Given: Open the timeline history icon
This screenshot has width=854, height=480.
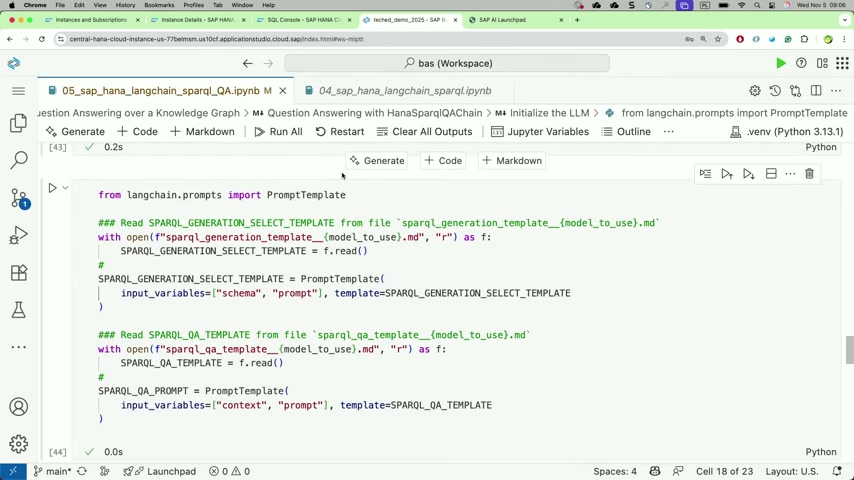Looking at the screenshot, I should point(775,91).
